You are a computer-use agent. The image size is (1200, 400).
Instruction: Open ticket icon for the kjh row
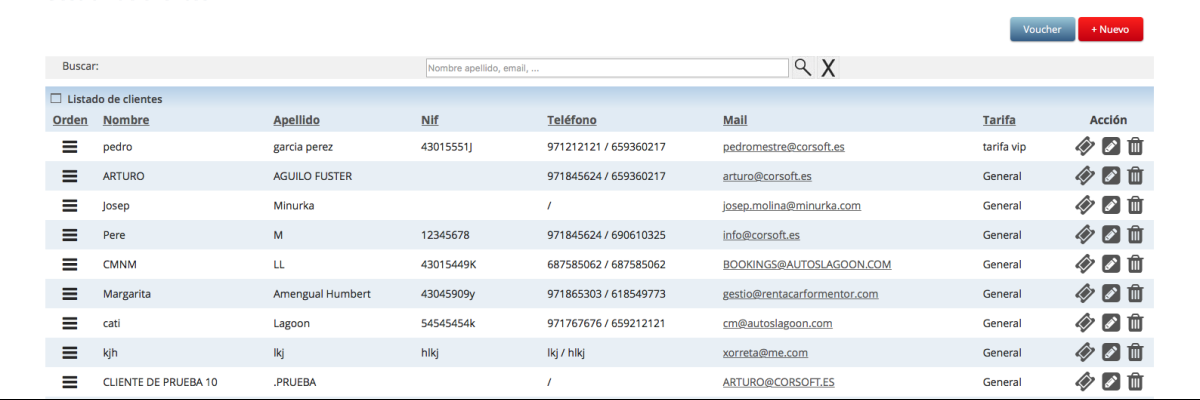pyautogui.click(x=1084, y=352)
